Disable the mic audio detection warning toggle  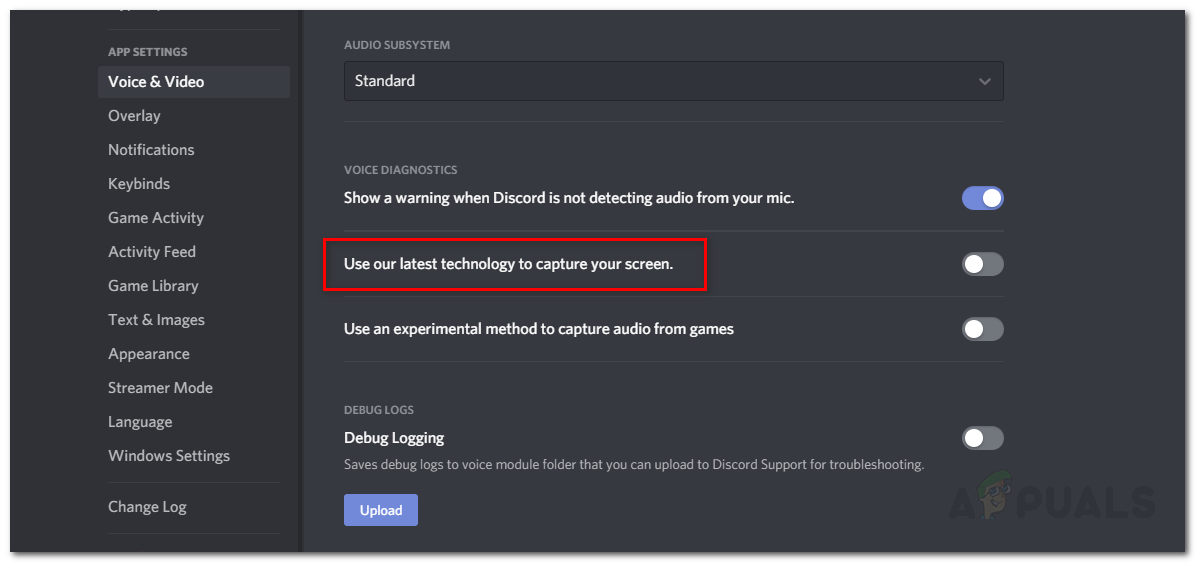tap(982, 198)
